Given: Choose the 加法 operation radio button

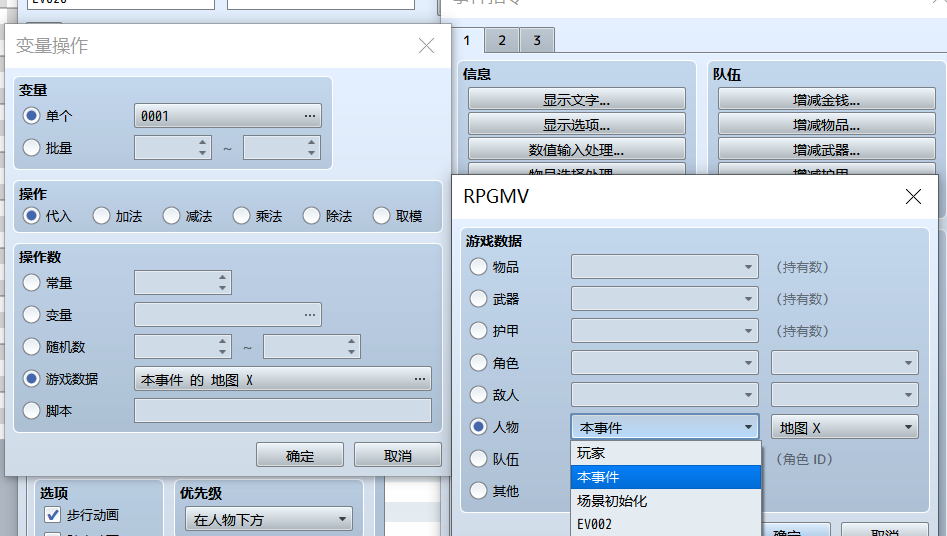Looking at the screenshot, I should [101, 216].
